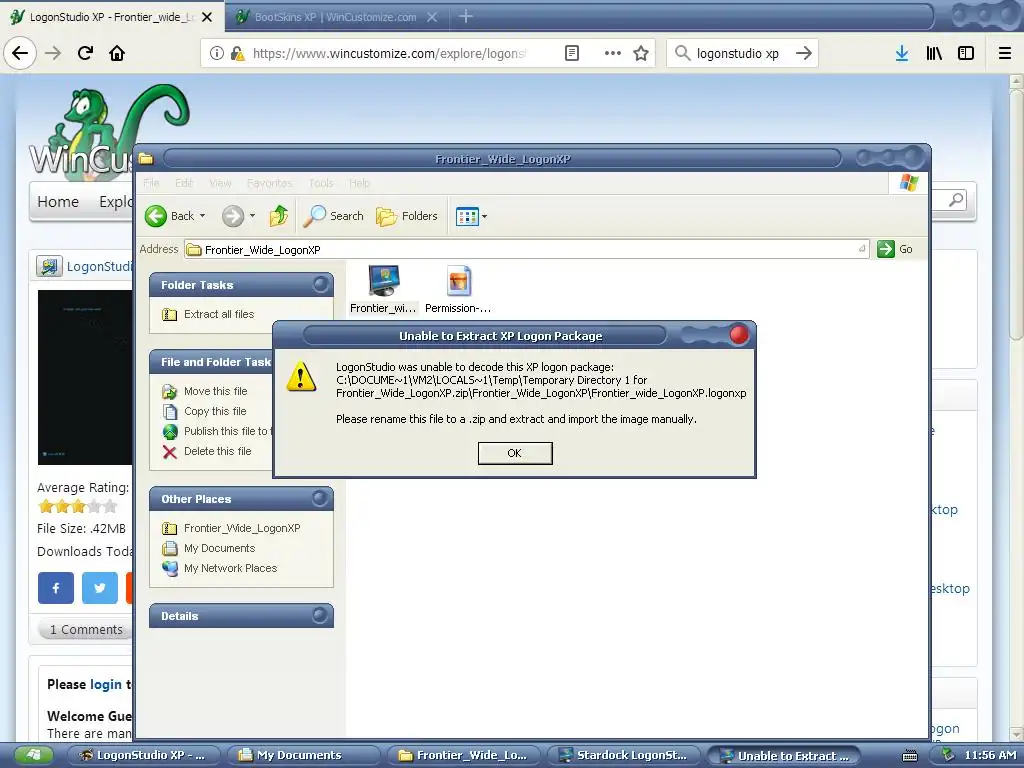Image resolution: width=1024 pixels, height=768 pixels.
Task: Open the Forward history dropdown arrow
Action: pos(252,216)
